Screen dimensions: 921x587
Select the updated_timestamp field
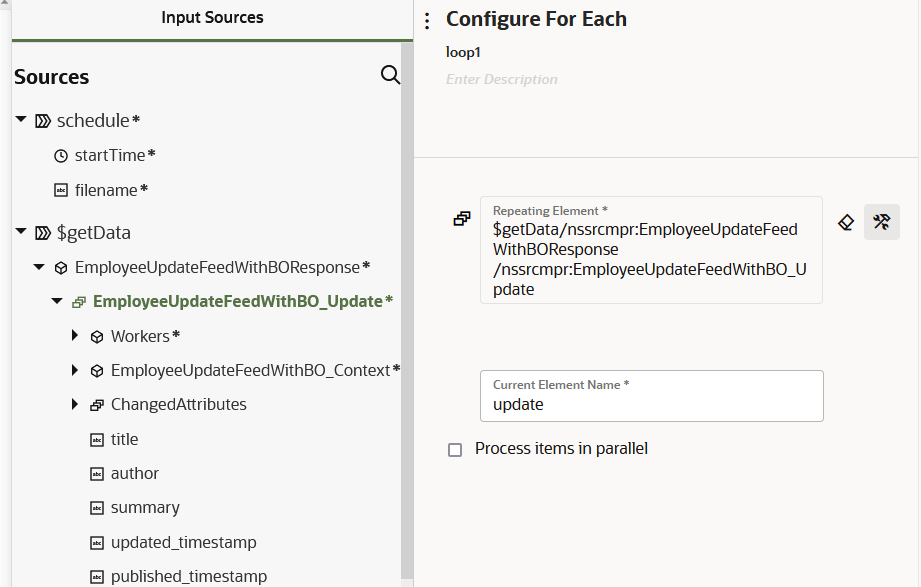coord(183,542)
